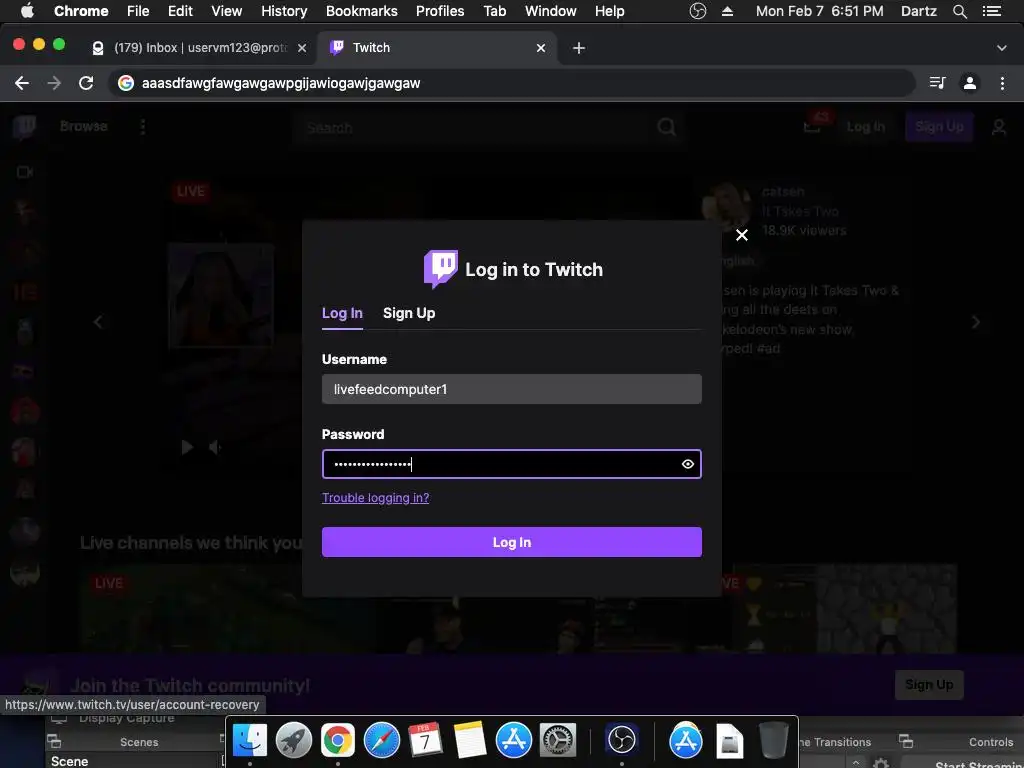This screenshot has height=768, width=1024.
Task: Play the featured stream video
Action: [x=187, y=447]
